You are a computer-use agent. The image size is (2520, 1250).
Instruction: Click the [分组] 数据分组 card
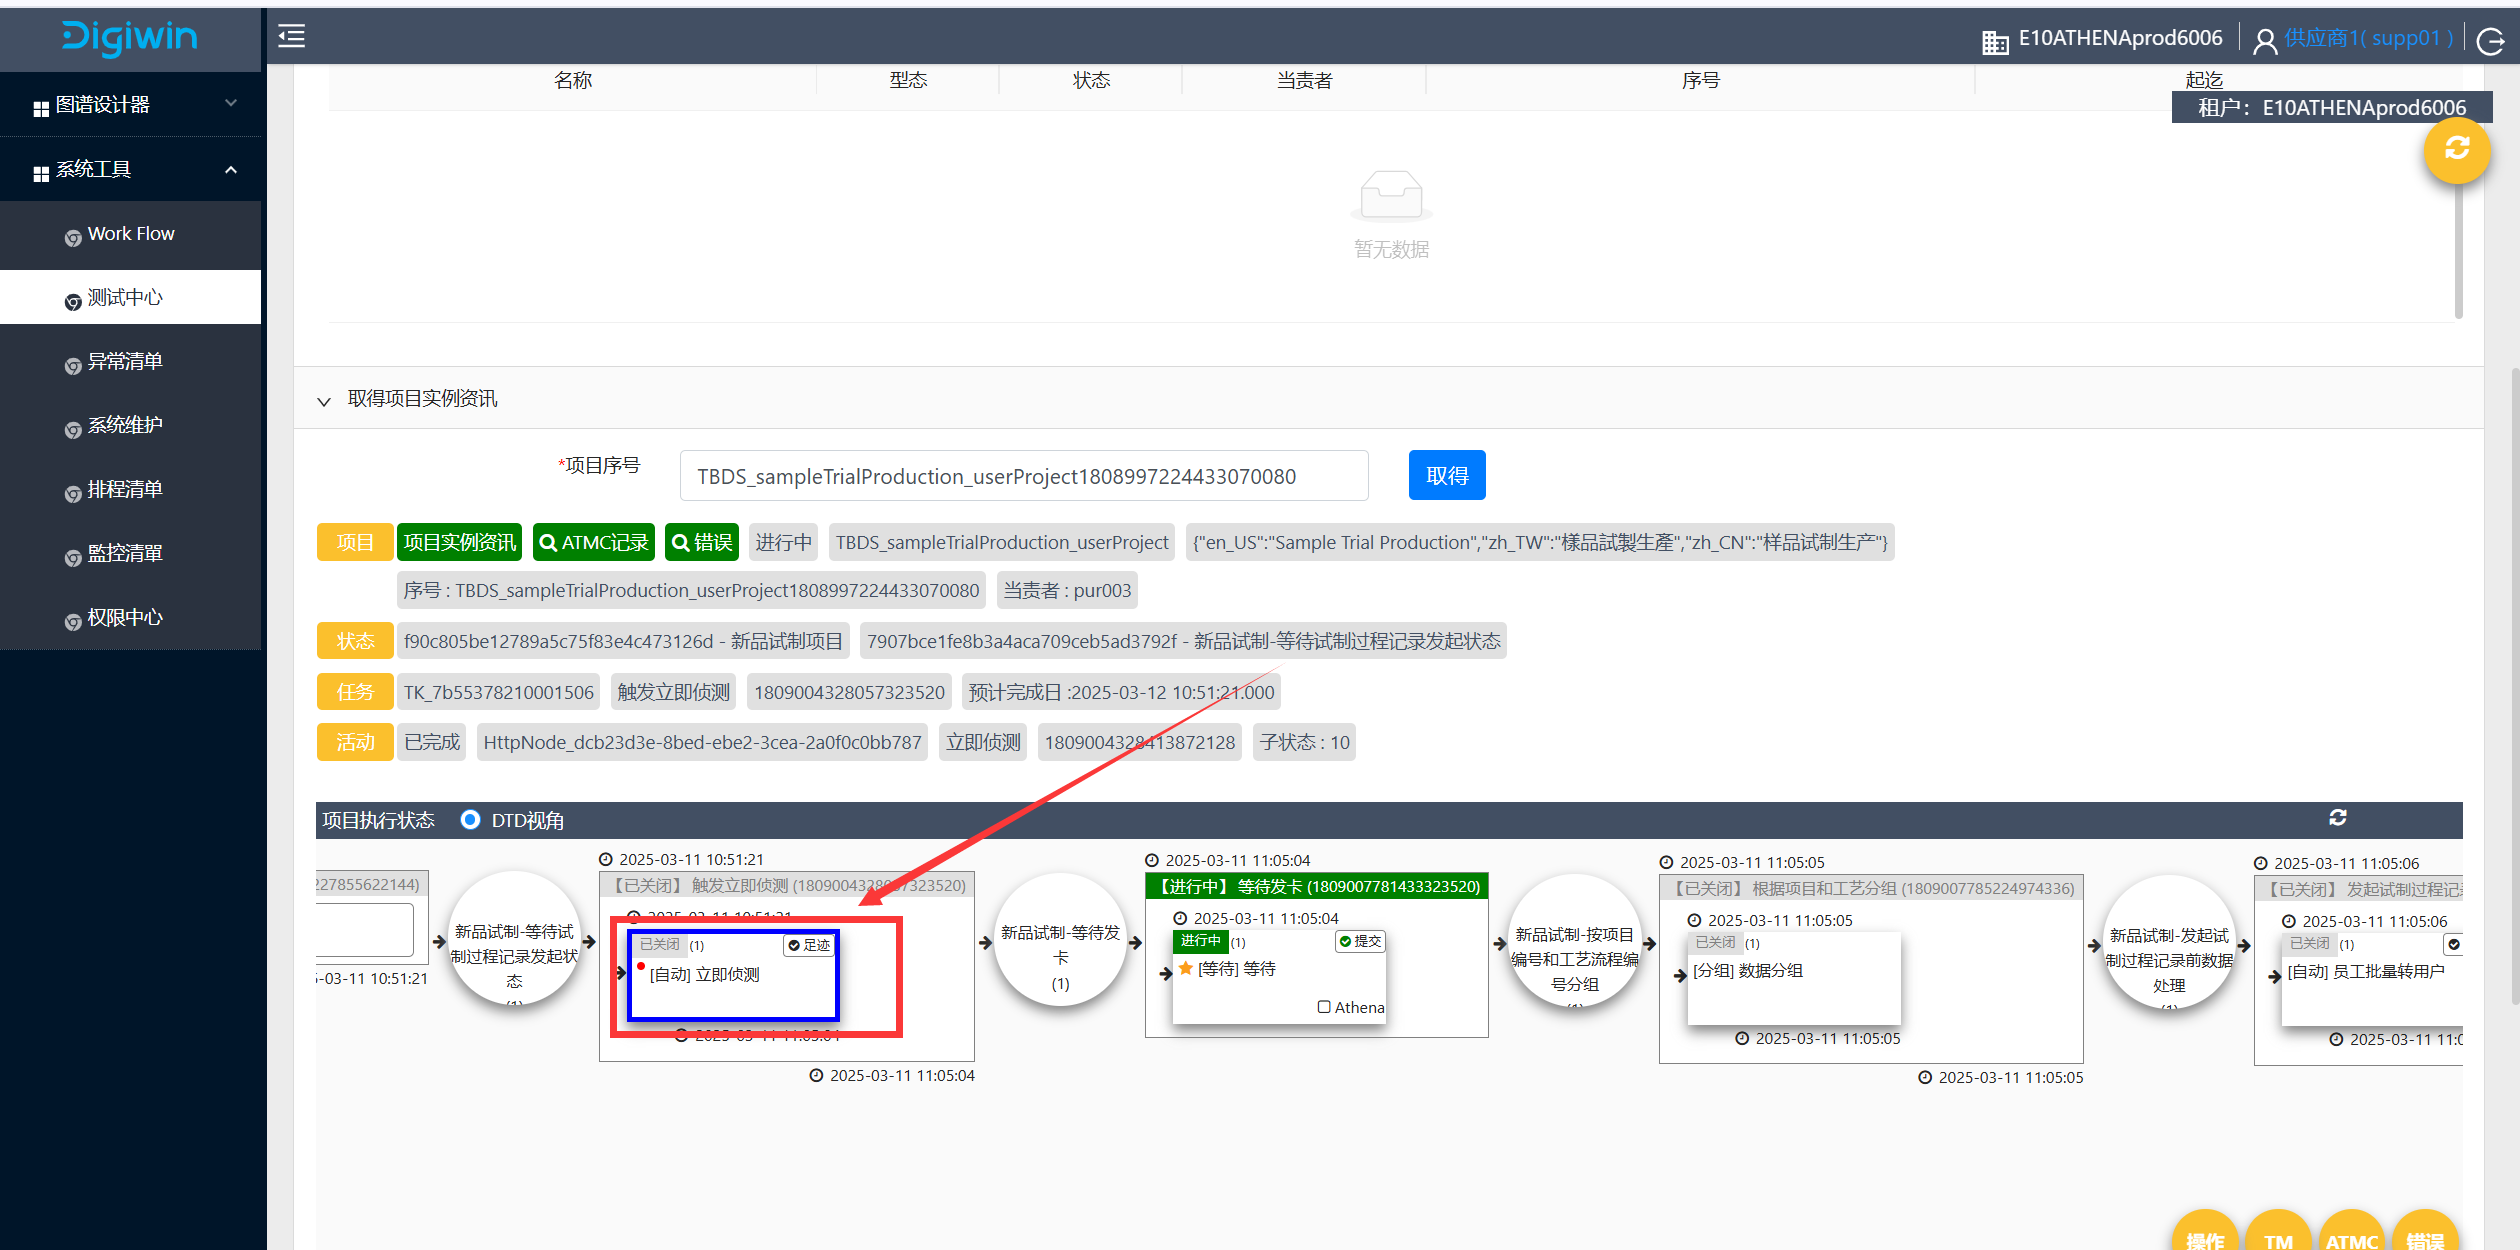point(1793,977)
